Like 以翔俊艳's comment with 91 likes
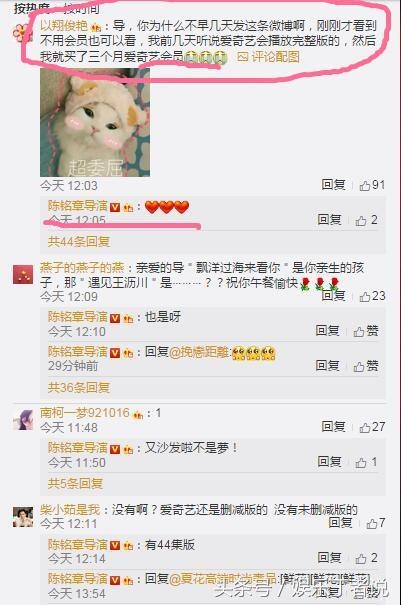The image size is (401, 605). pyautogui.click(x=372, y=185)
